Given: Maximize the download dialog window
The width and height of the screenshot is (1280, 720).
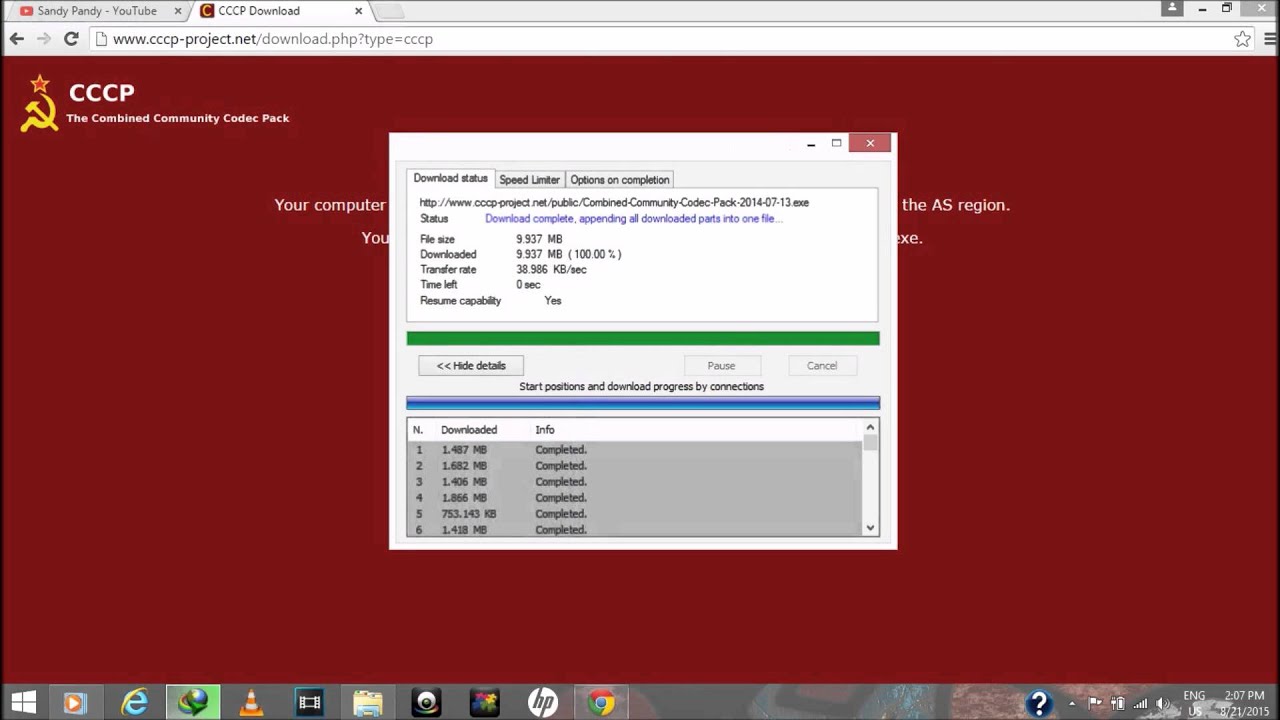Looking at the screenshot, I should pos(837,143).
